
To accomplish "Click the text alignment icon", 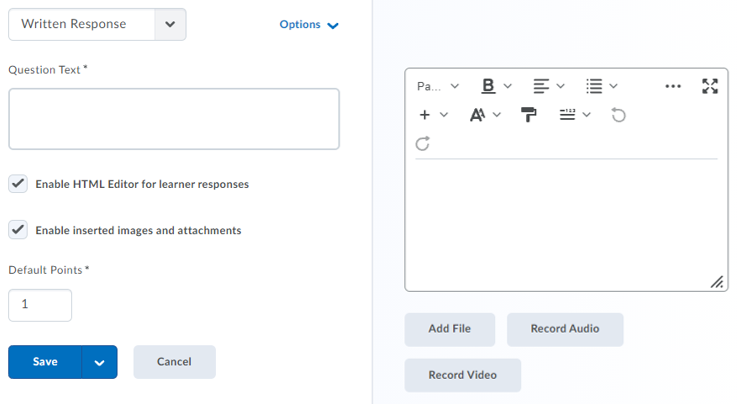I will click(x=541, y=86).
